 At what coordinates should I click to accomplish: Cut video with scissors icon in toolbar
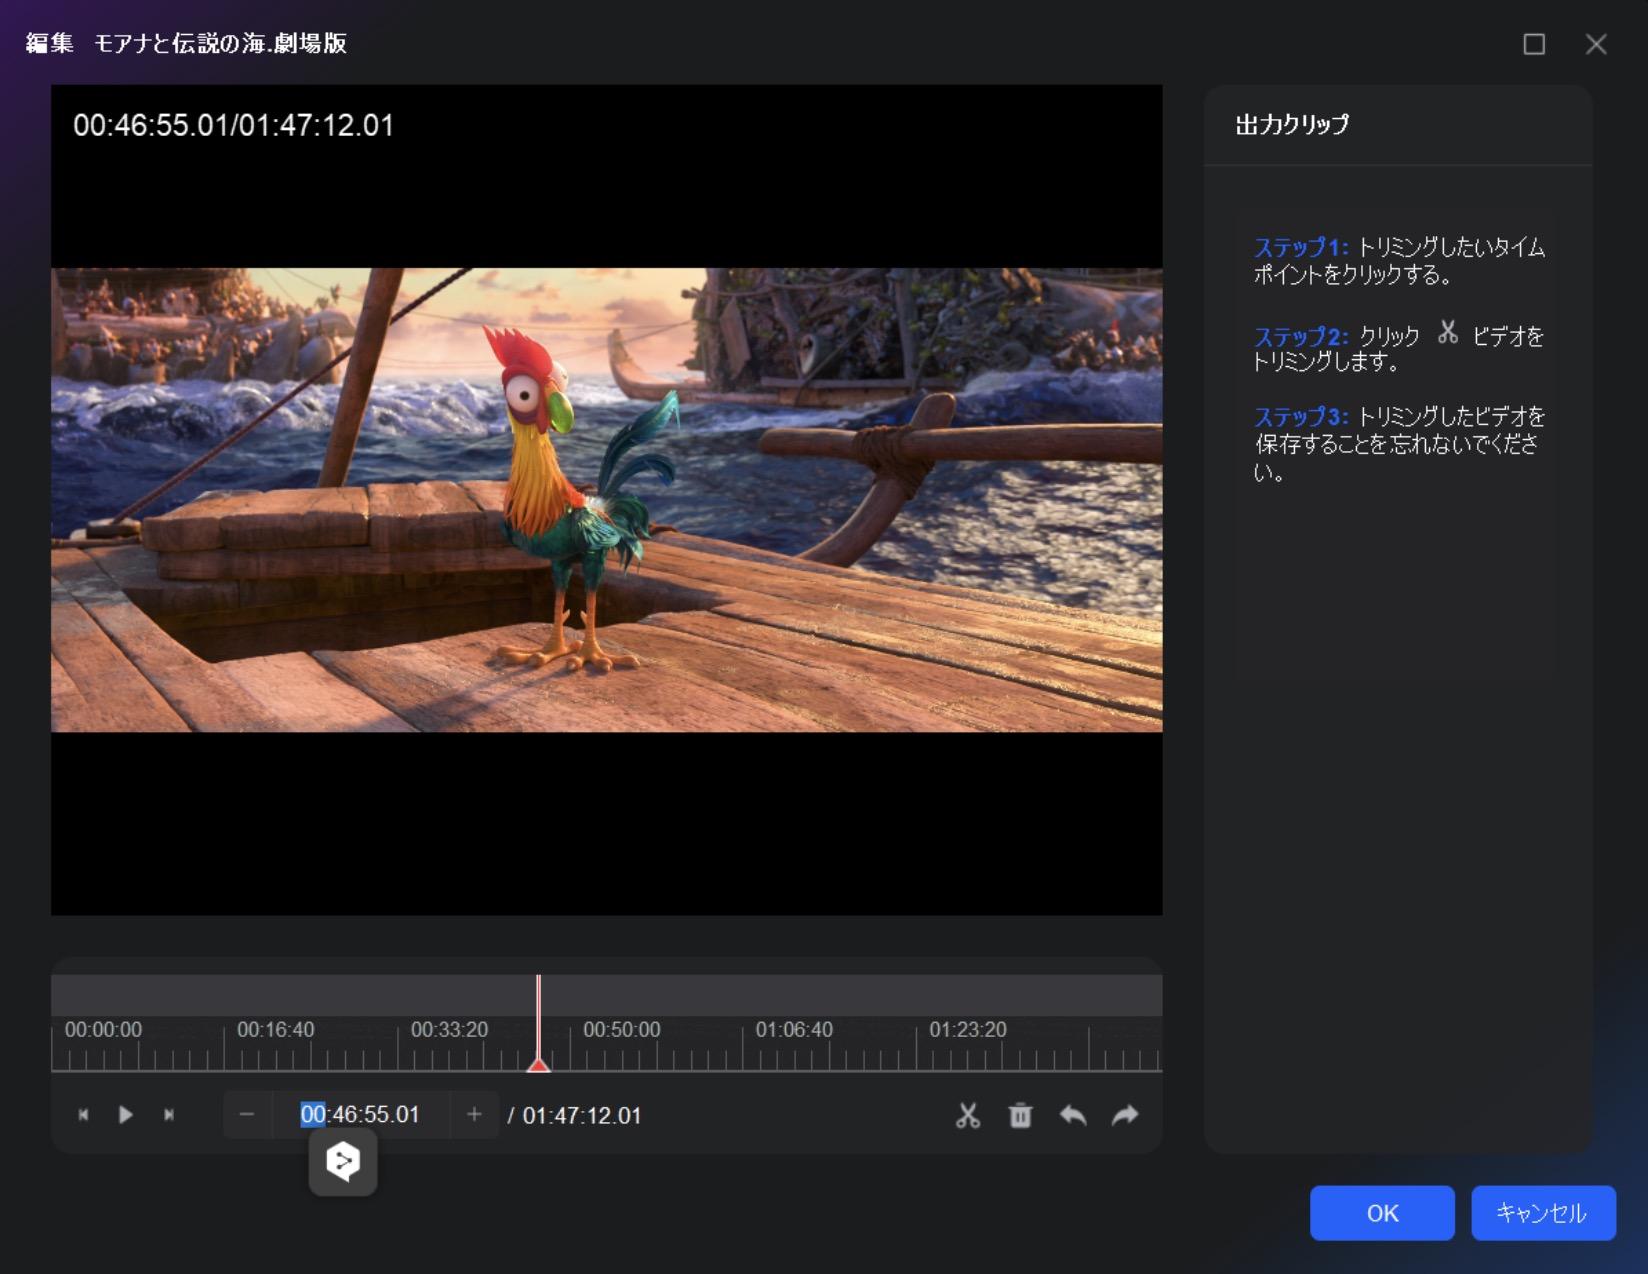click(968, 1115)
